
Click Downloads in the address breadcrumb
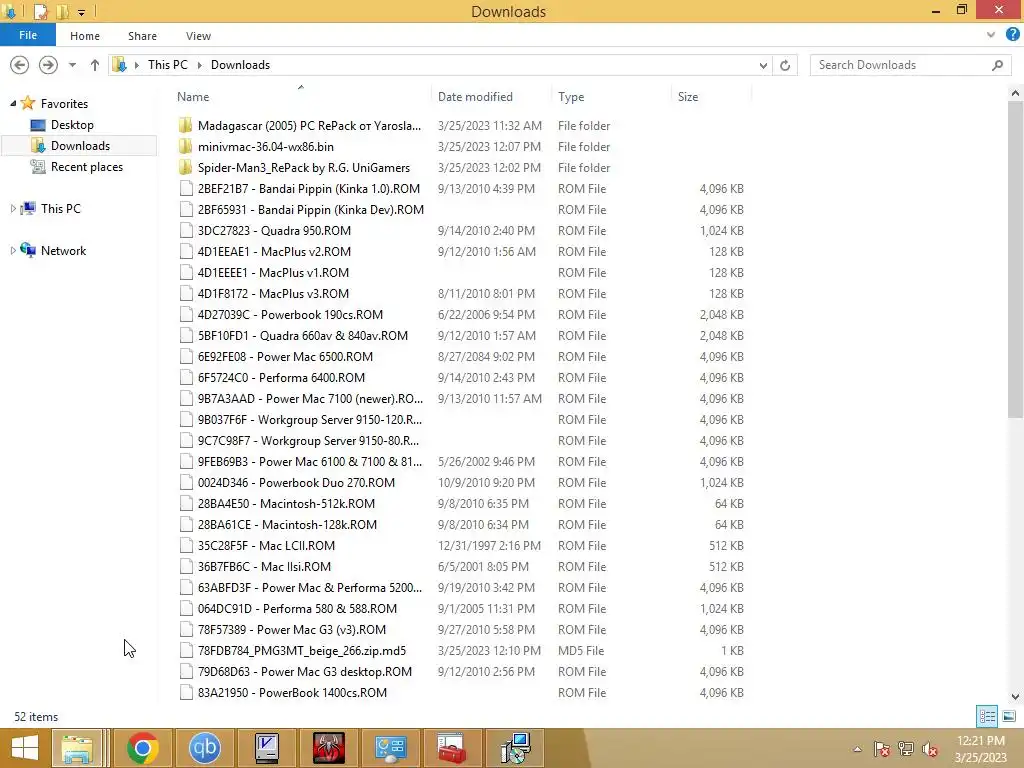coord(240,65)
